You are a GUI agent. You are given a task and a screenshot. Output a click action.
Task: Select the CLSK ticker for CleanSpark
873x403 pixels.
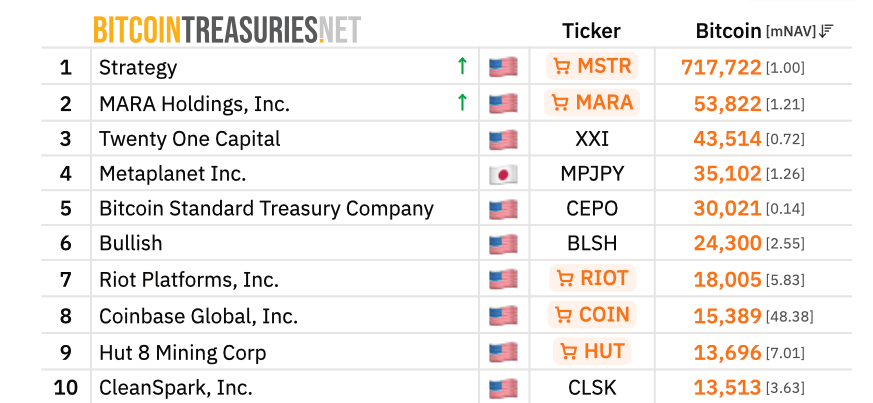click(591, 387)
